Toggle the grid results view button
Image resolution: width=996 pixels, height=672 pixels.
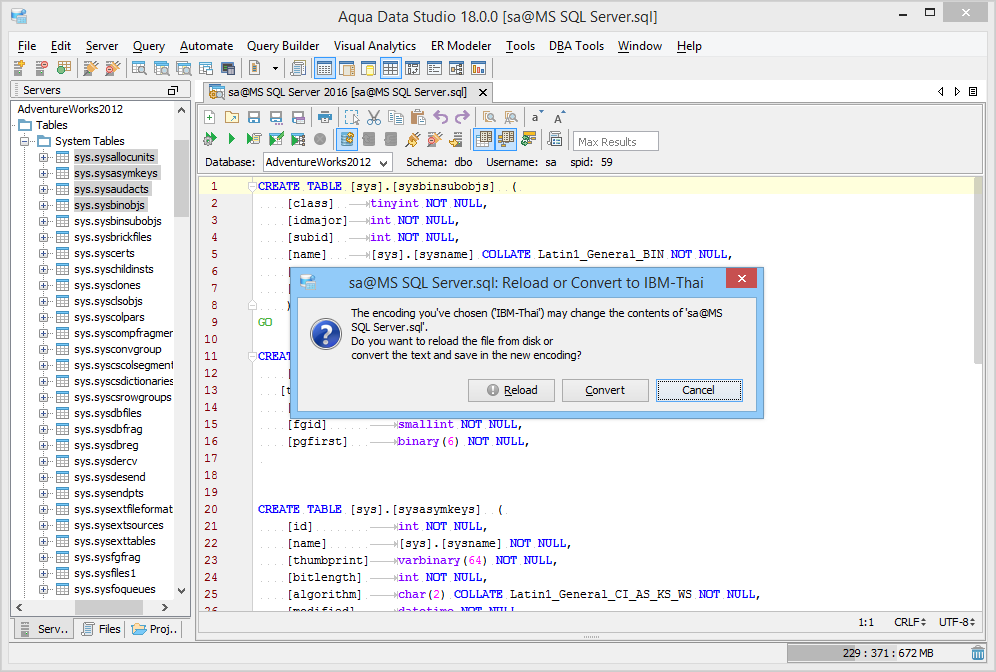pos(484,139)
